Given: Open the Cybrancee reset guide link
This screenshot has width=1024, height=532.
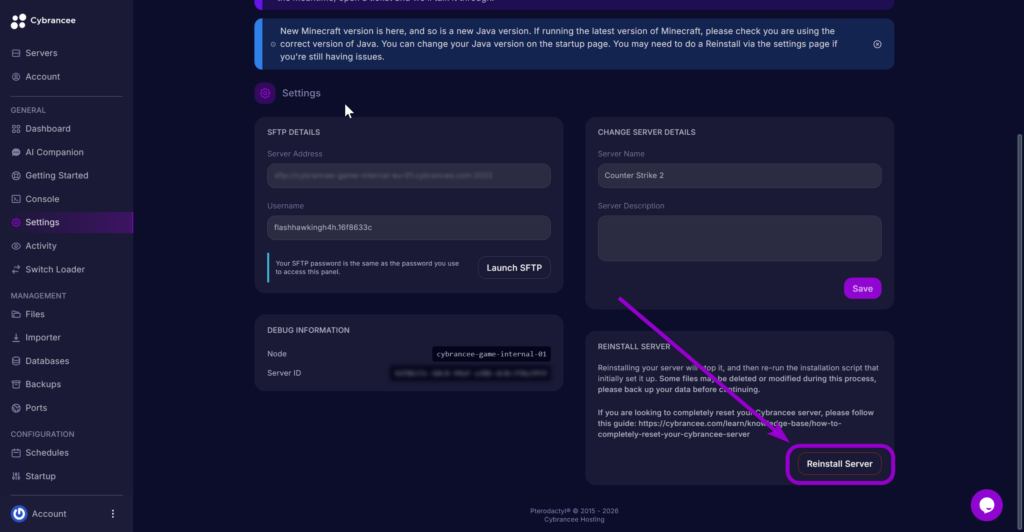Looking at the screenshot, I should point(720,429).
